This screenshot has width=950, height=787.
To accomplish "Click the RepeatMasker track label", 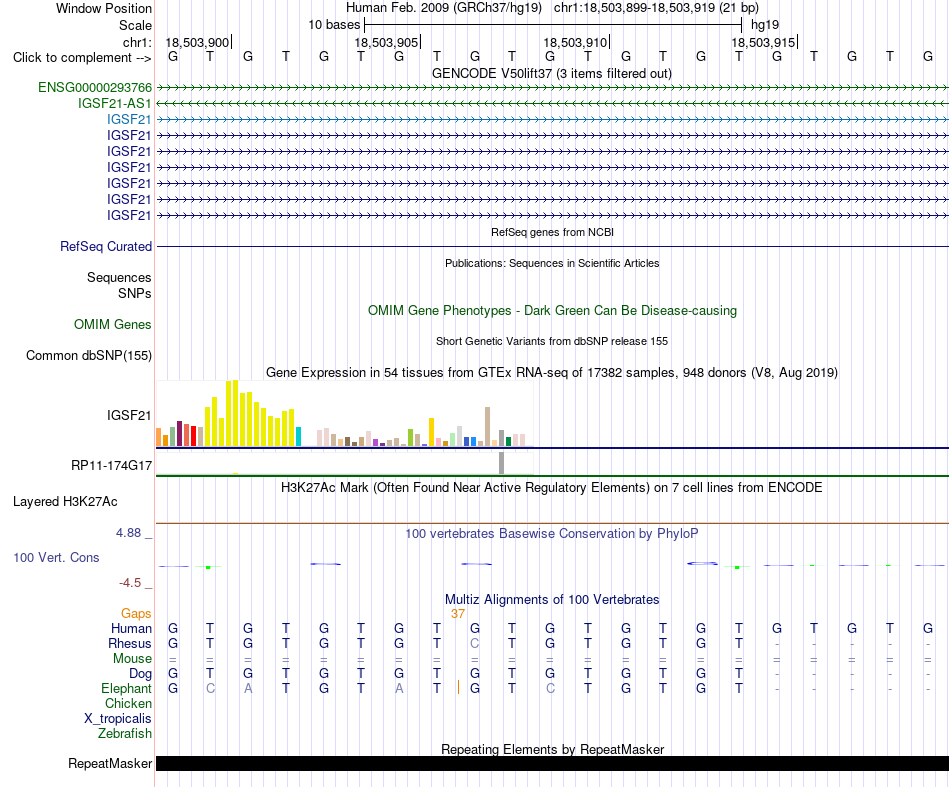I will coord(110,763).
